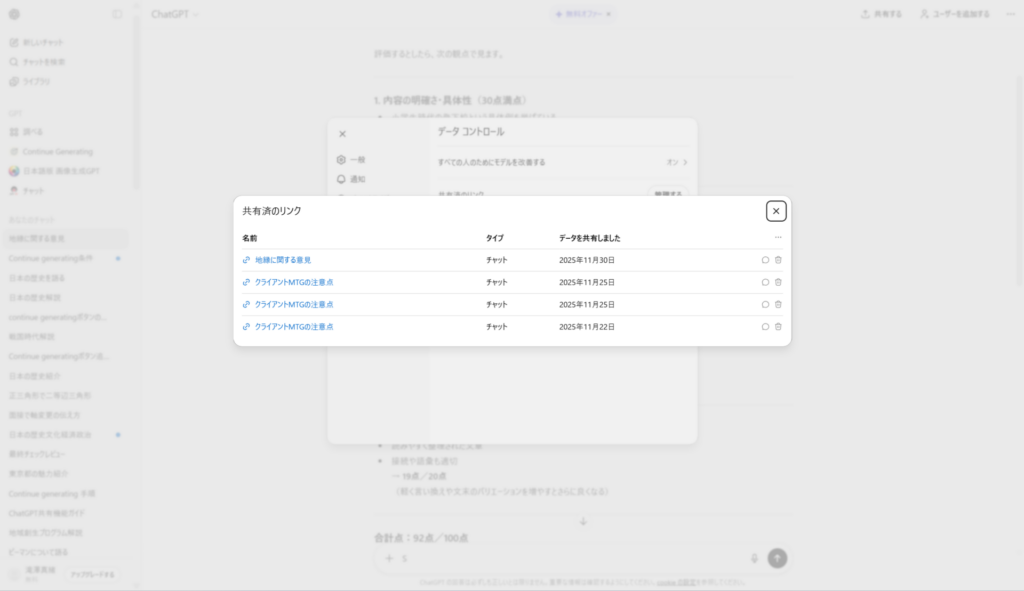Delete the upper 2025年11月25日 shared link
1024x591 pixels.
[x=778, y=282]
